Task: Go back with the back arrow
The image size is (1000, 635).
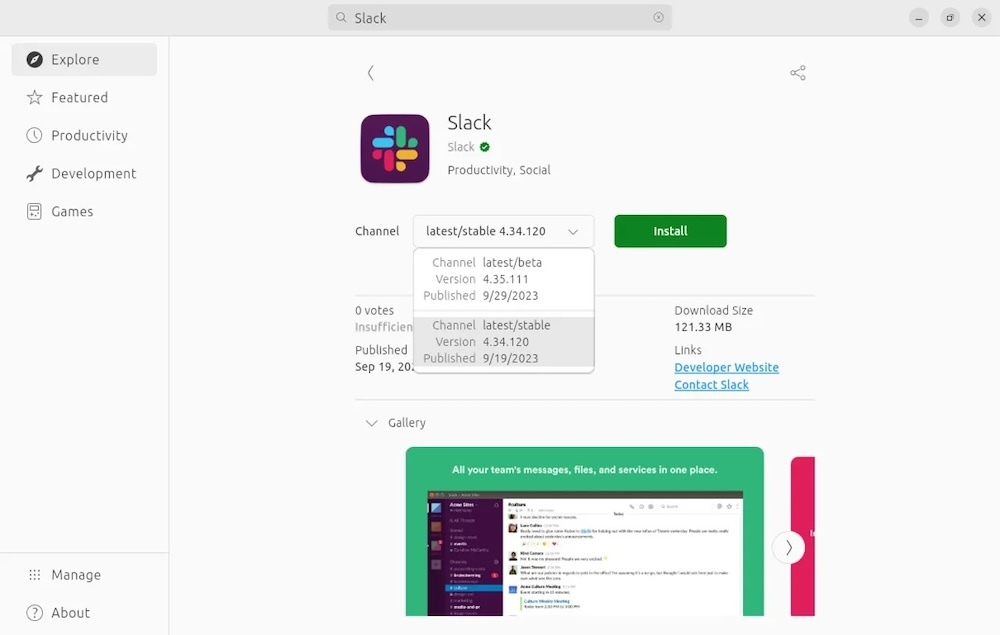Action: 371,73
